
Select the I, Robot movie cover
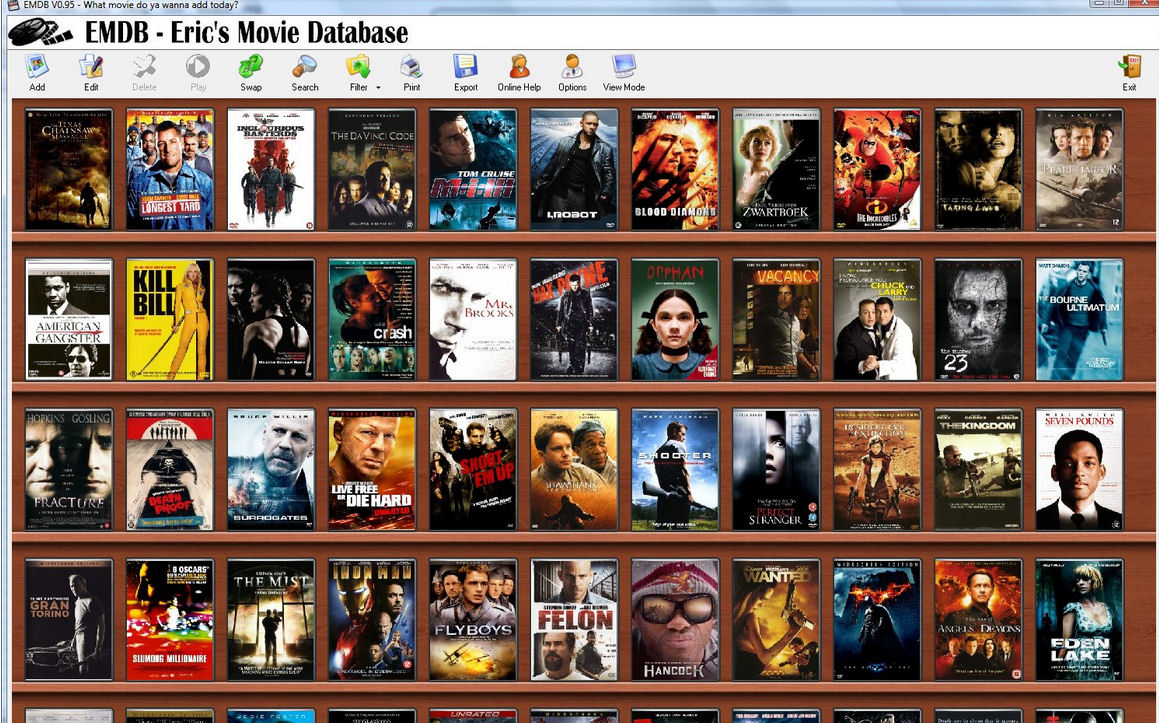[574, 170]
